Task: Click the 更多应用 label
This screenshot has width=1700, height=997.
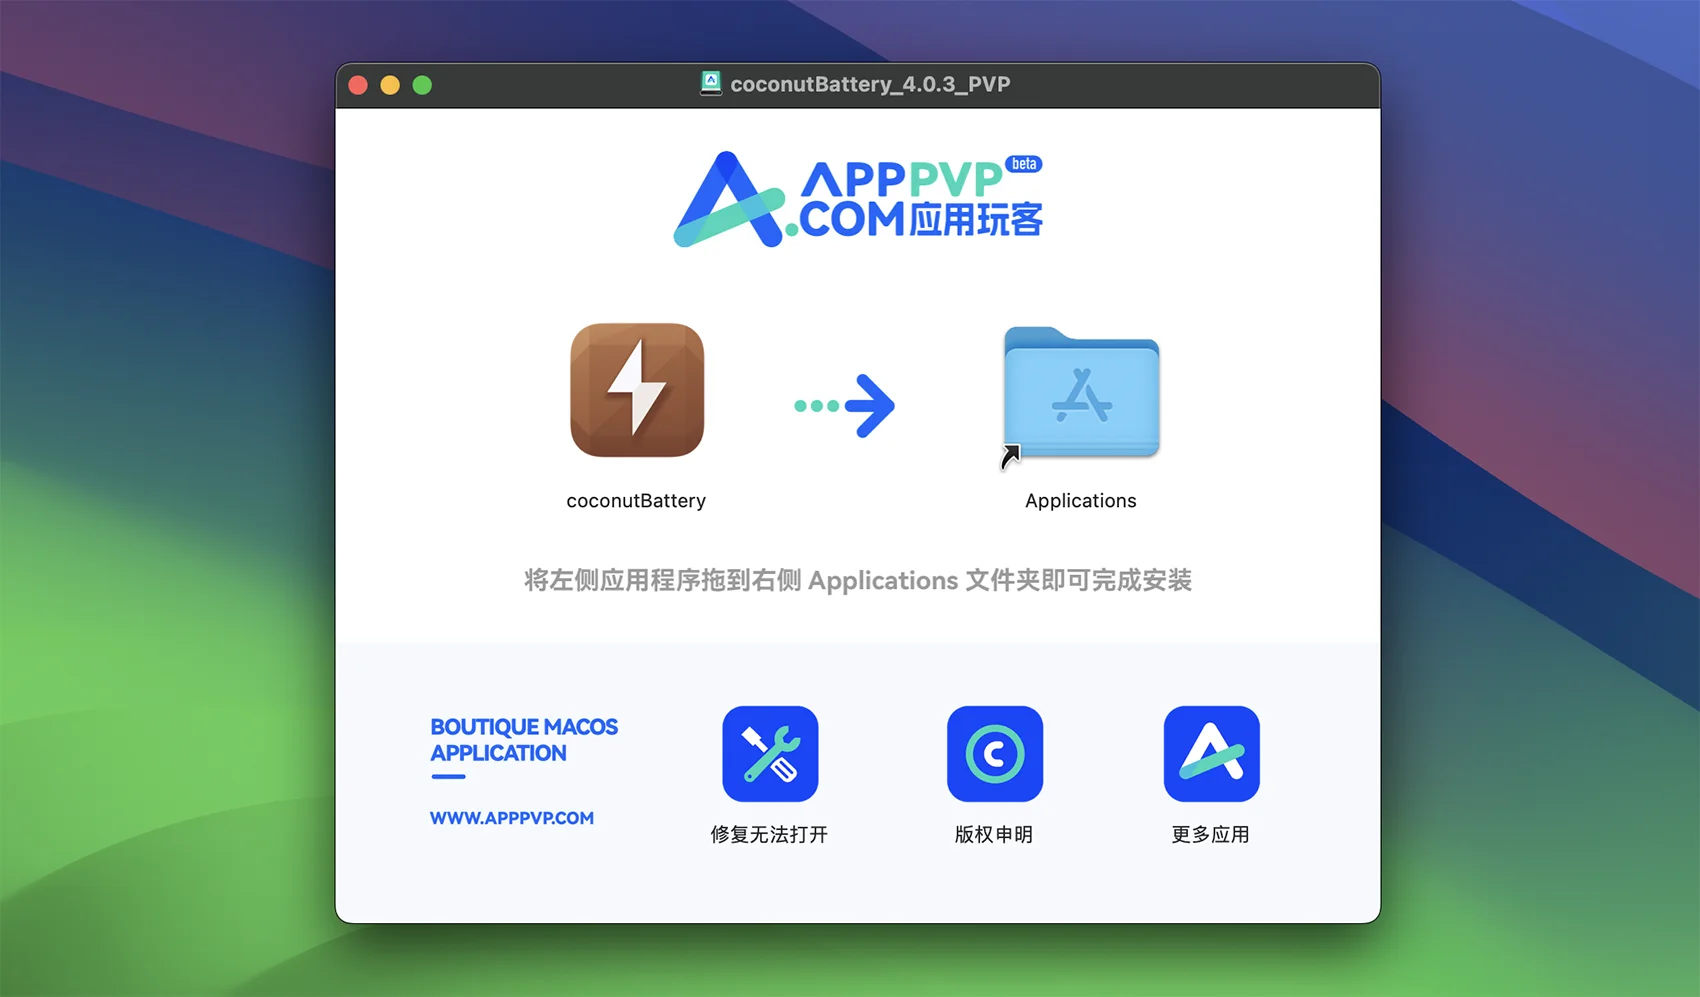Action: tap(1211, 834)
